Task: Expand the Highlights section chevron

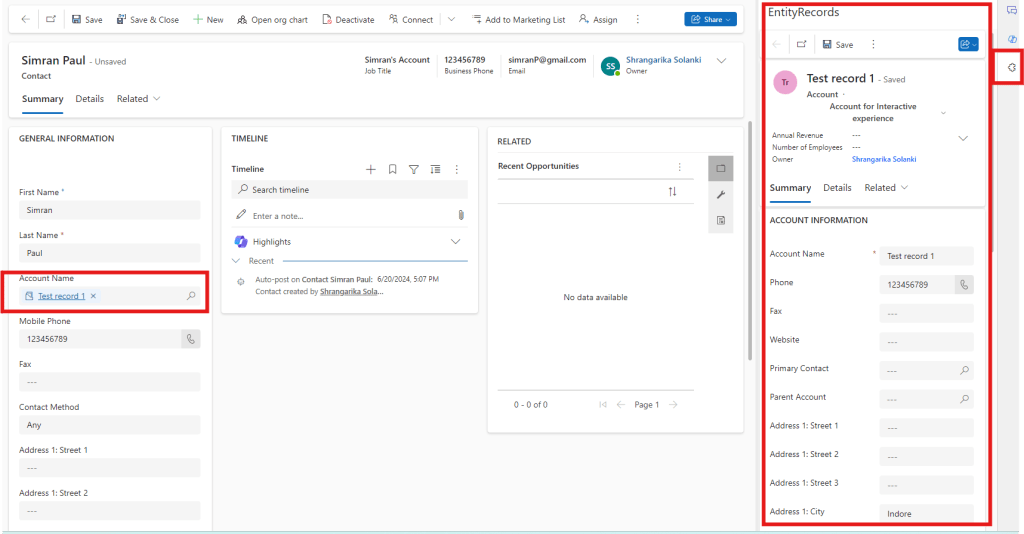Action: pyautogui.click(x=456, y=241)
